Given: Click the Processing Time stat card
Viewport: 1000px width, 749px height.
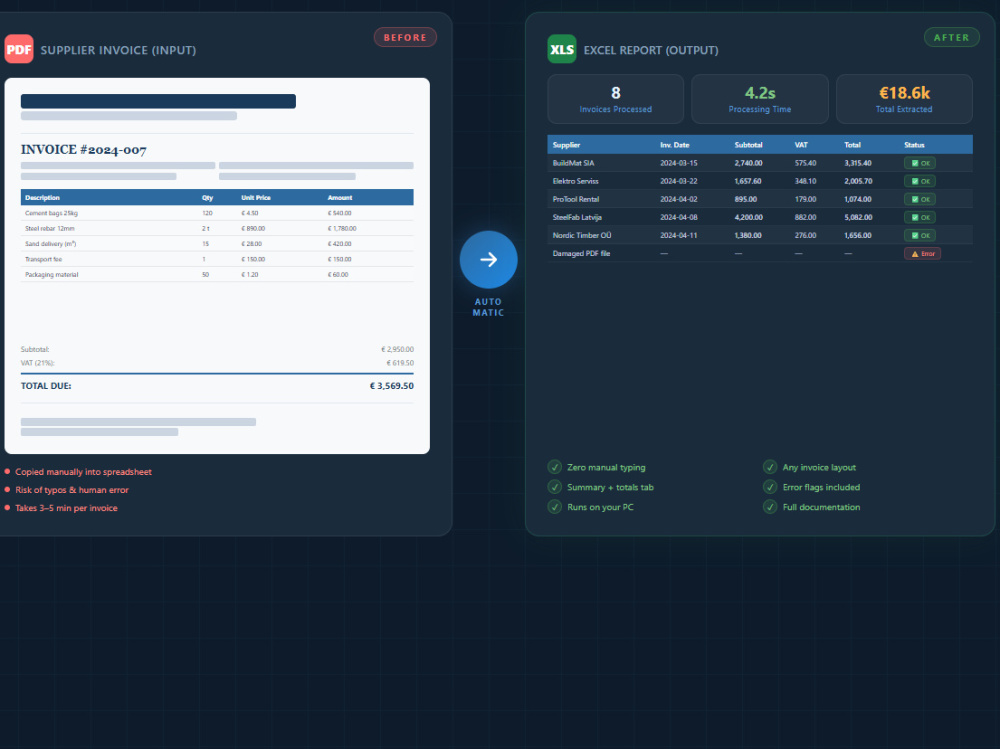Looking at the screenshot, I should tap(760, 99).
